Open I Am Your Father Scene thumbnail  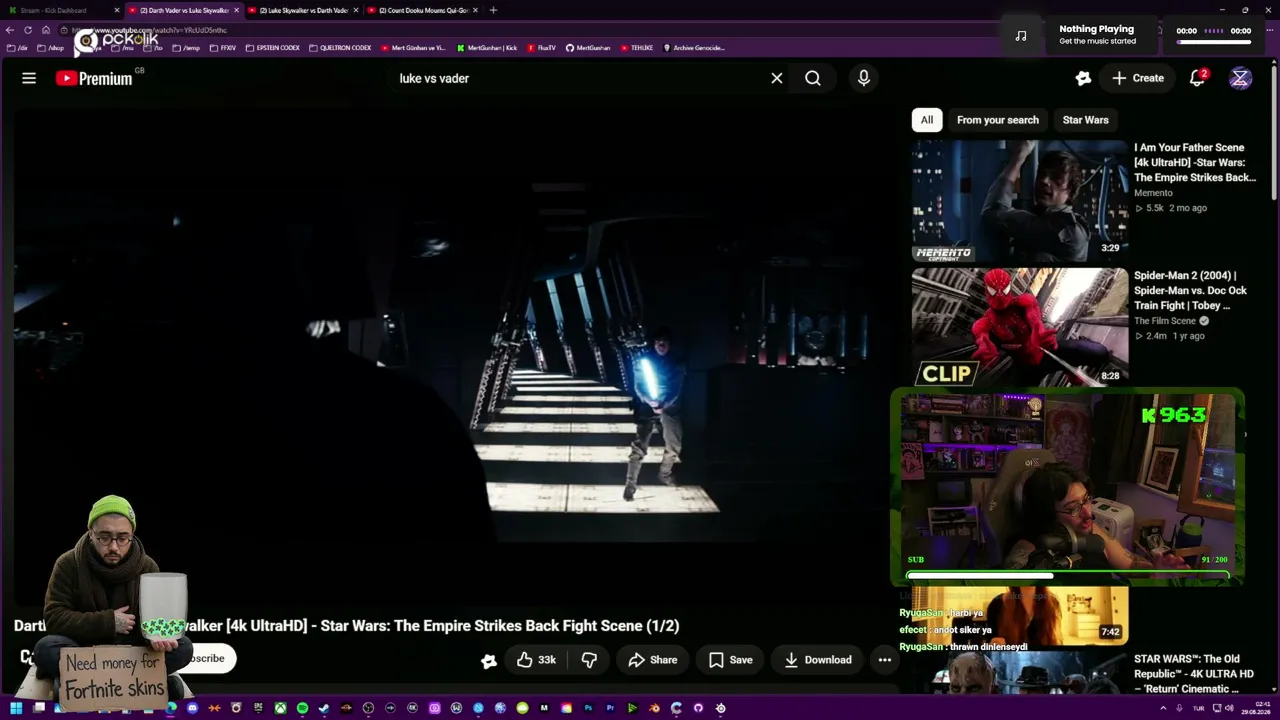pyautogui.click(x=1020, y=200)
